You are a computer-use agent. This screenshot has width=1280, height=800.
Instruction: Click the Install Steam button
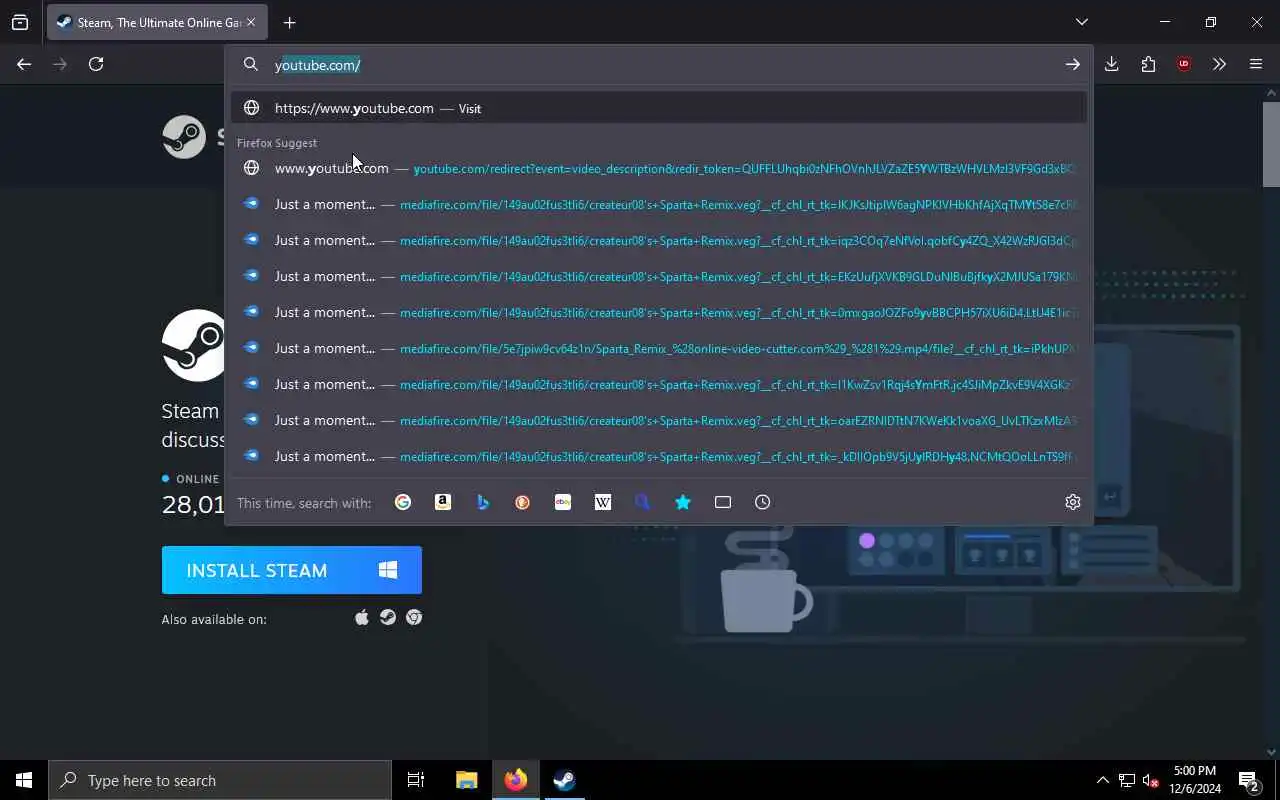[x=292, y=570]
